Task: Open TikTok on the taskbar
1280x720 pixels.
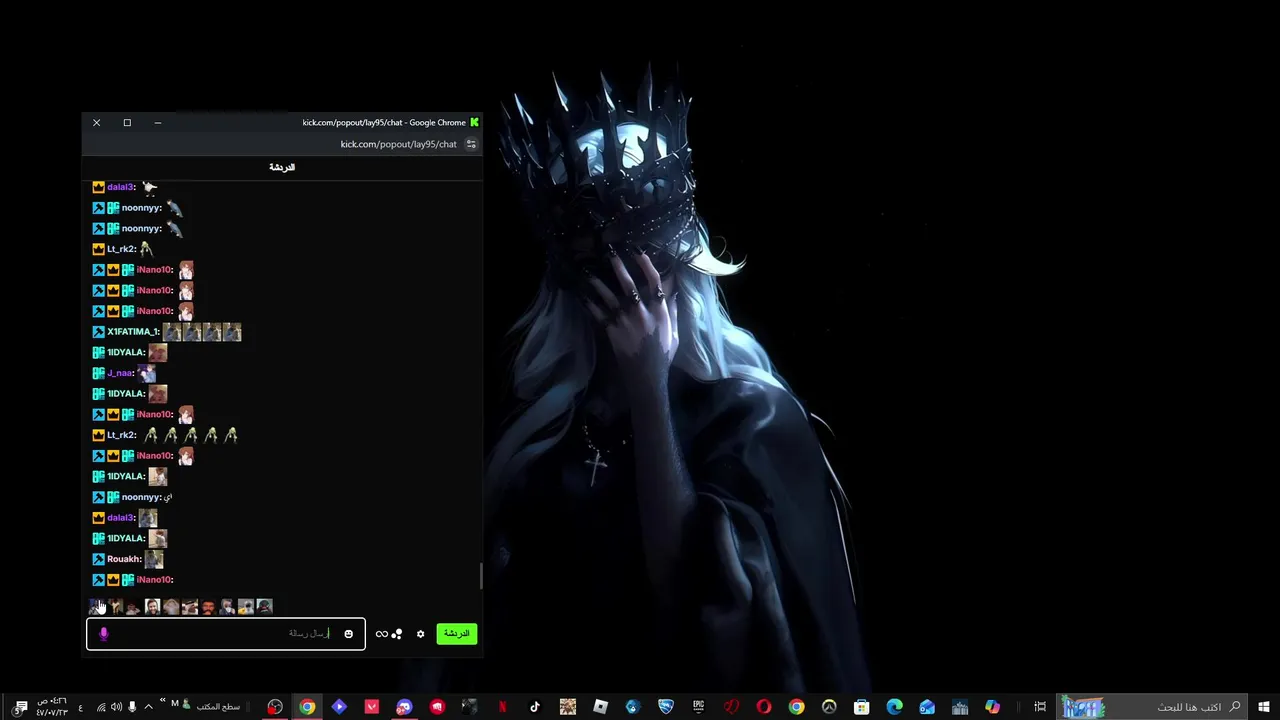Action: click(535, 707)
